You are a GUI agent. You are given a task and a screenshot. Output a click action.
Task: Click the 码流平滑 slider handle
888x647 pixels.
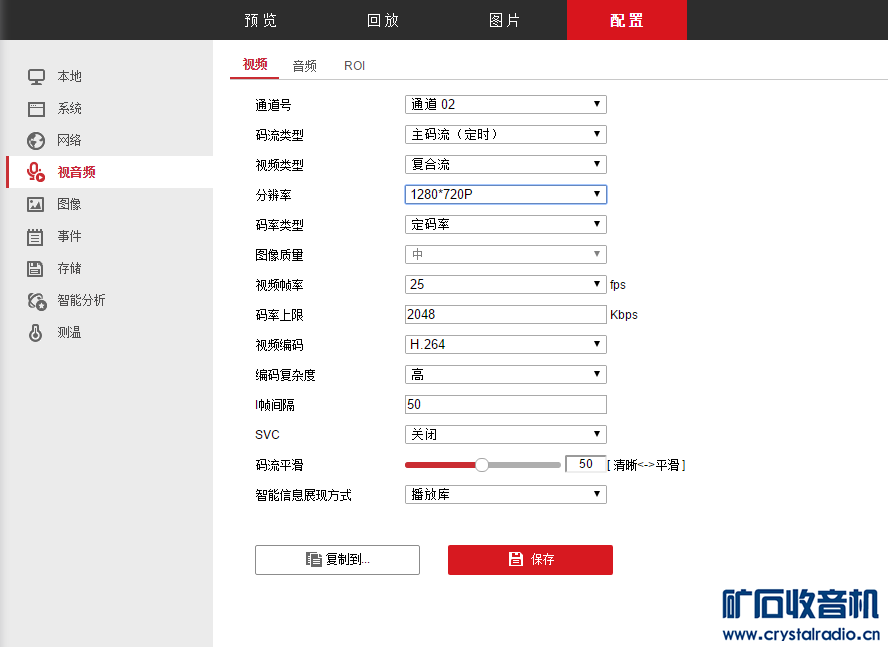coord(481,465)
